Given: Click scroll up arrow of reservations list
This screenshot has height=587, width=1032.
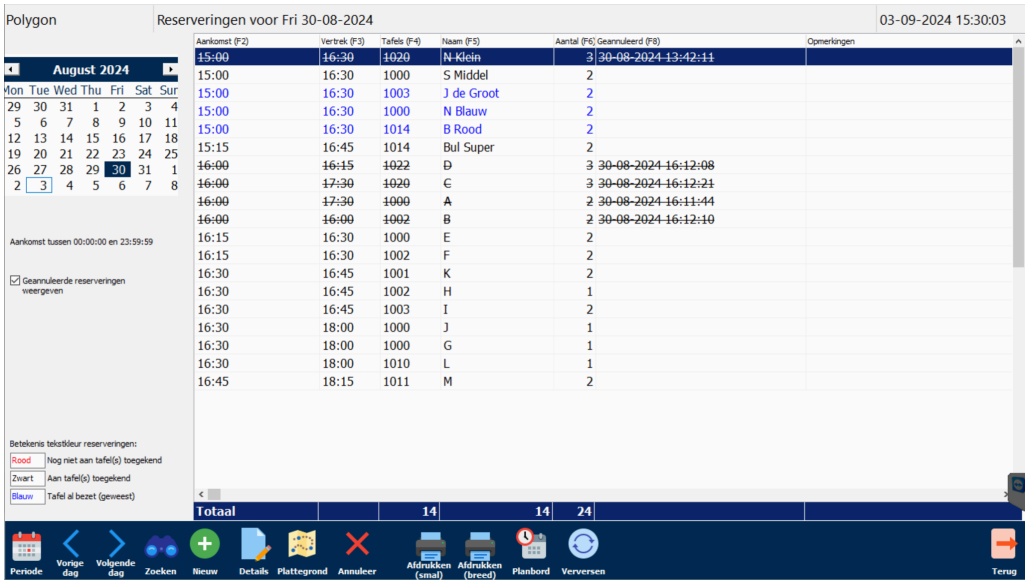Looking at the screenshot, I should click(x=1019, y=41).
